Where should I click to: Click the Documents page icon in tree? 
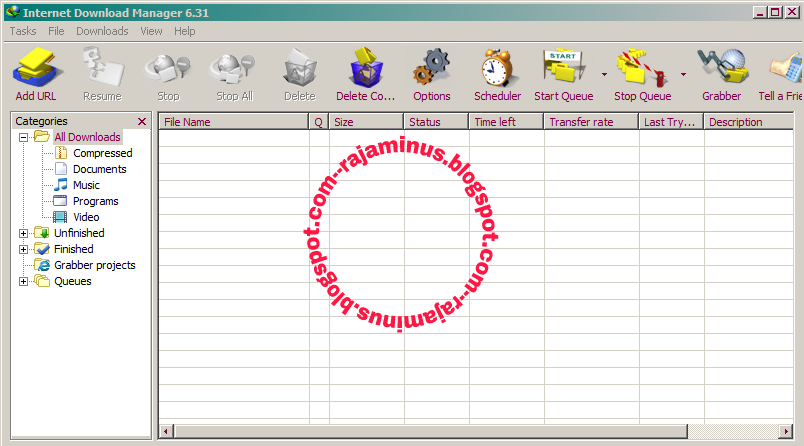click(x=61, y=169)
